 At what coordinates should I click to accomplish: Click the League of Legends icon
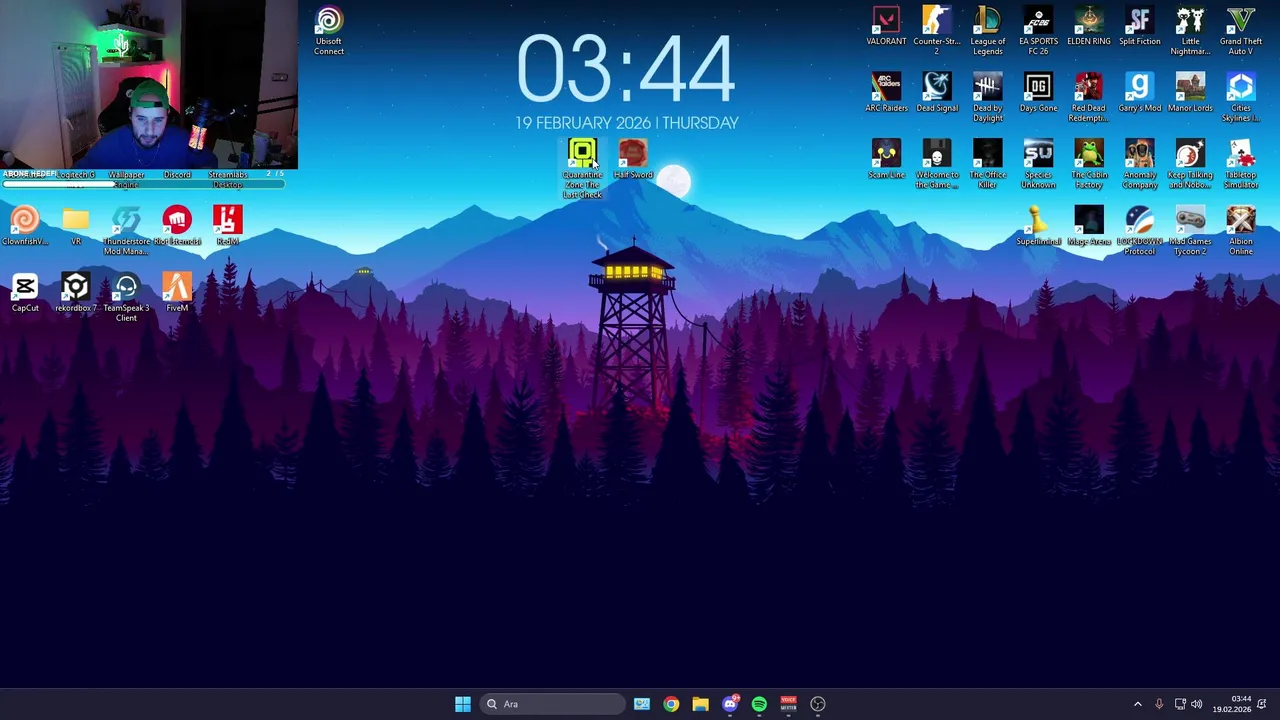click(x=988, y=31)
